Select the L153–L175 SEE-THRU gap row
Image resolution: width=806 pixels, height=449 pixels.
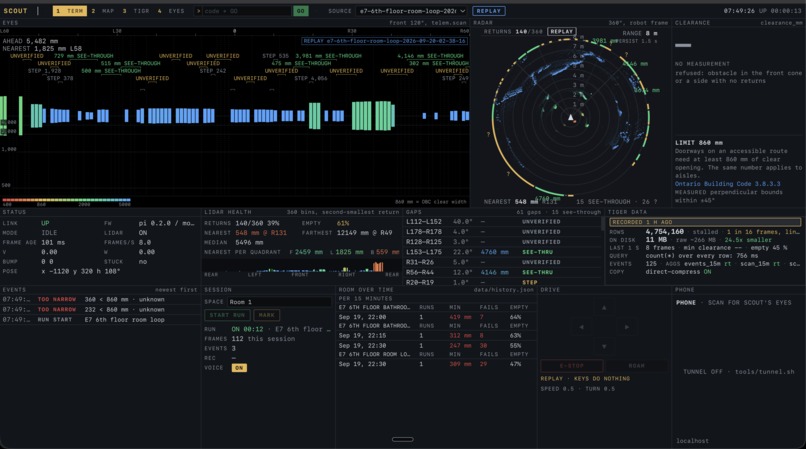tap(502, 252)
